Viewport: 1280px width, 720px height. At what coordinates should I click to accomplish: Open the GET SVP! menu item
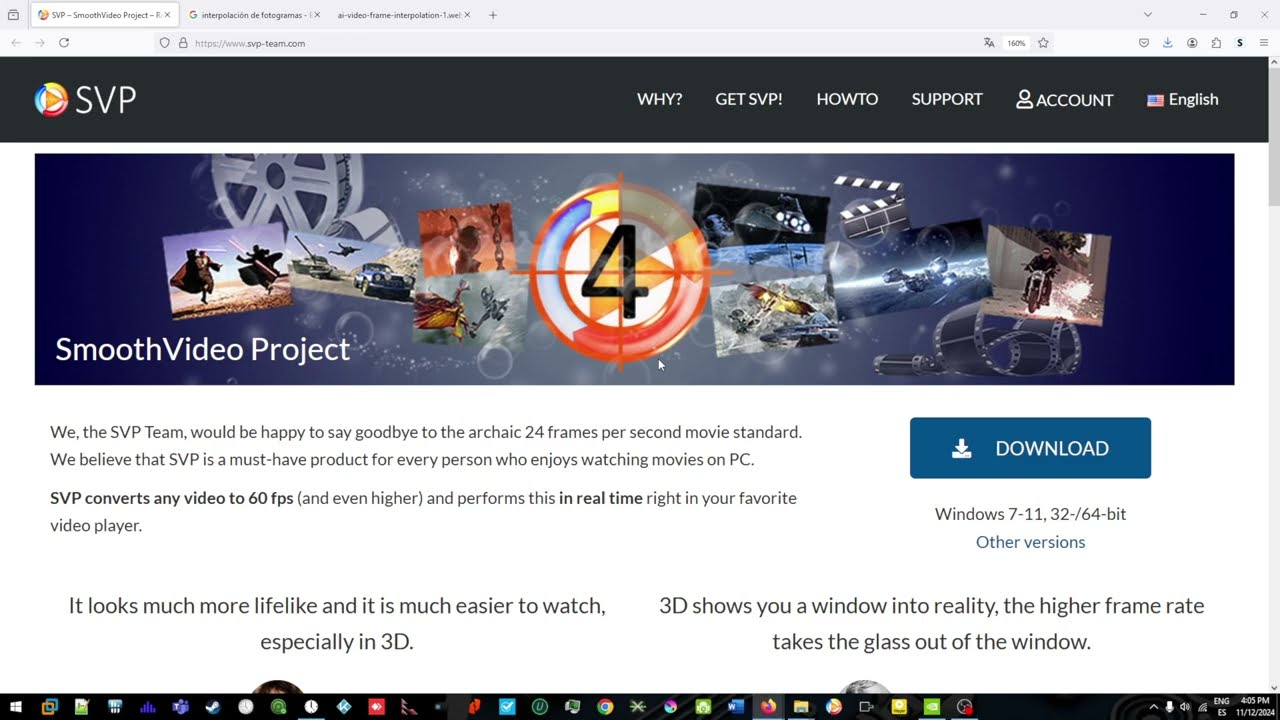(749, 99)
